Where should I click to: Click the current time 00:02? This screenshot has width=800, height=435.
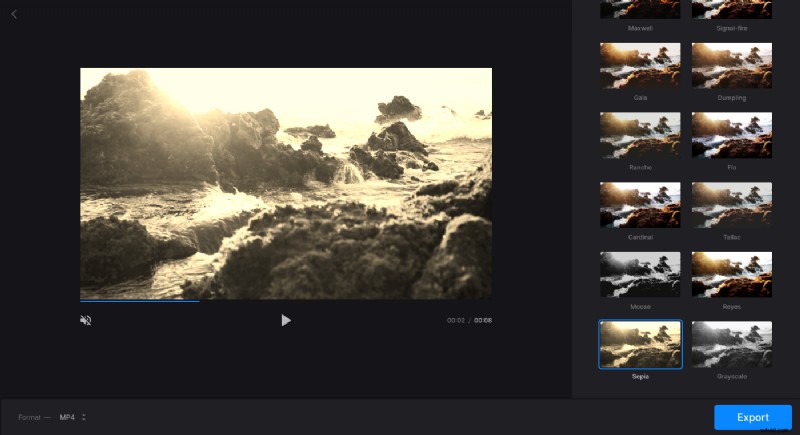(456, 320)
